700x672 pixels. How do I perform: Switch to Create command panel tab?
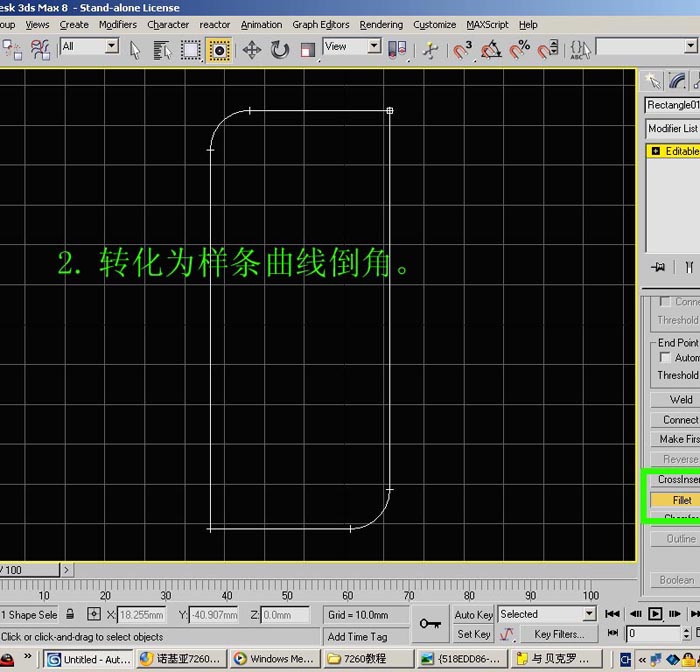click(653, 81)
